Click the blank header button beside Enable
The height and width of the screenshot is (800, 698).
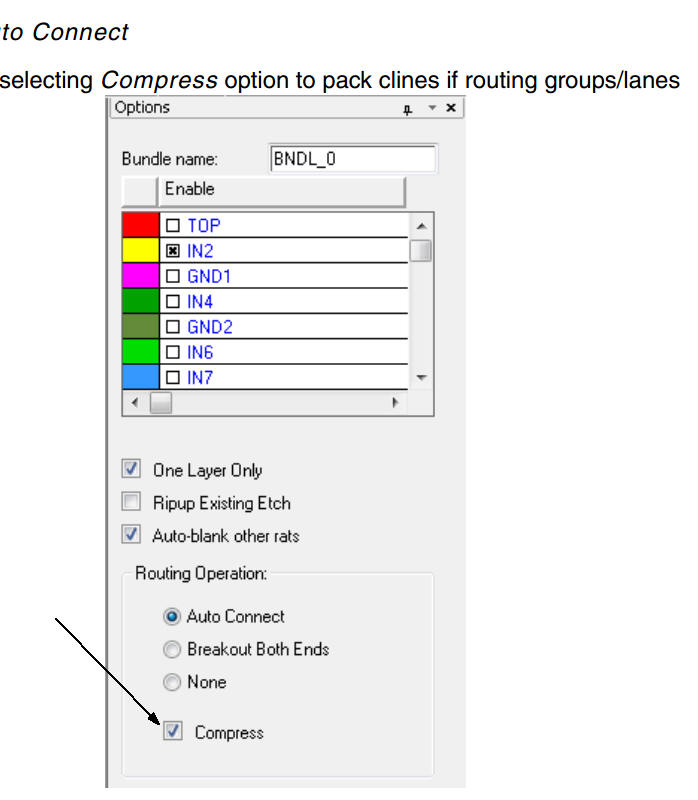(139, 189)
